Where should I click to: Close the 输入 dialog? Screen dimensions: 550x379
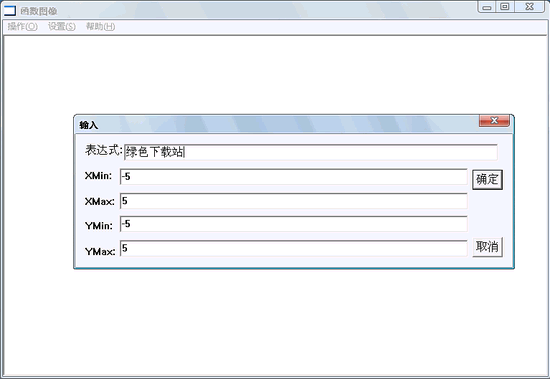pyautogui.click(x=494, y=121)
